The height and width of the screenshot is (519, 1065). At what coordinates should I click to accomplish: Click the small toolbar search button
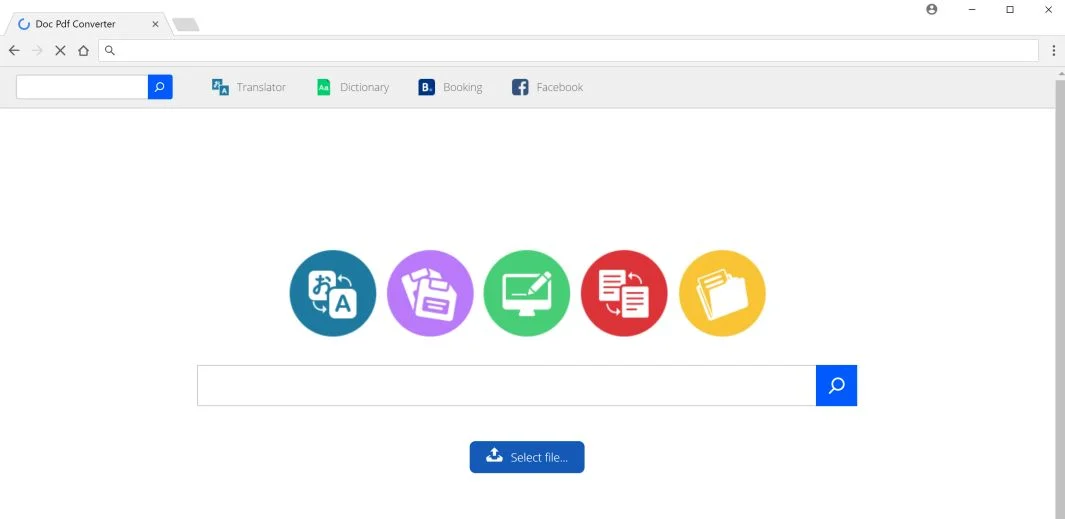point(160,87)
